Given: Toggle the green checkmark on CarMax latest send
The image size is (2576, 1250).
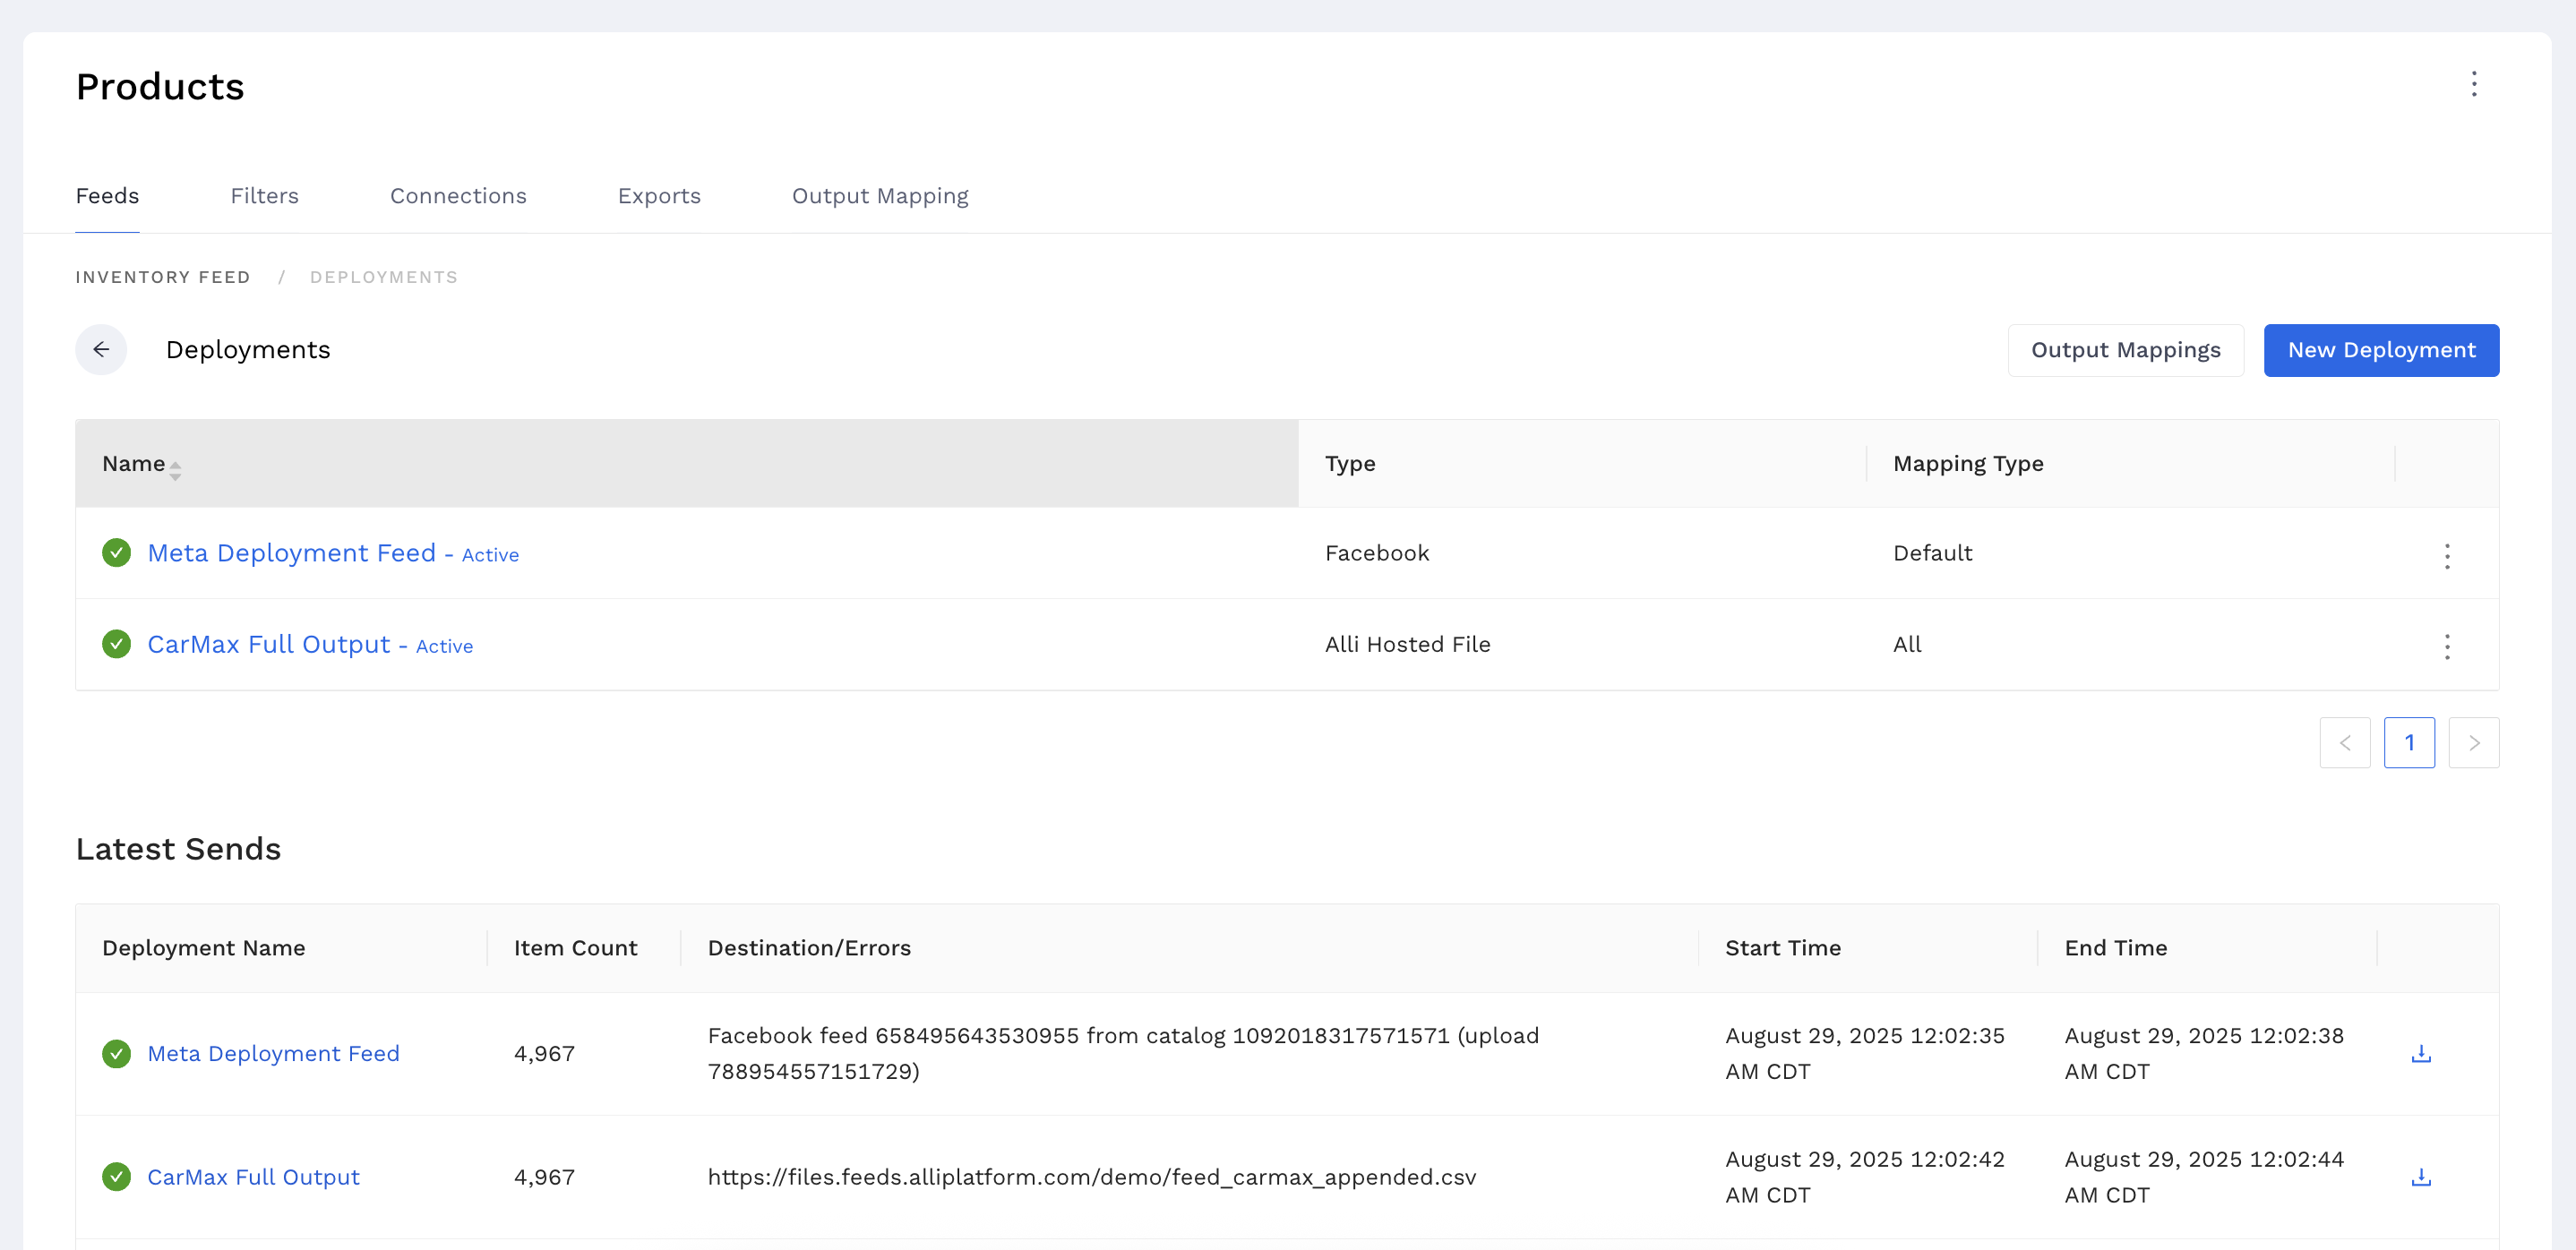Looking at the screenshot, I should tap(116, 1177).
